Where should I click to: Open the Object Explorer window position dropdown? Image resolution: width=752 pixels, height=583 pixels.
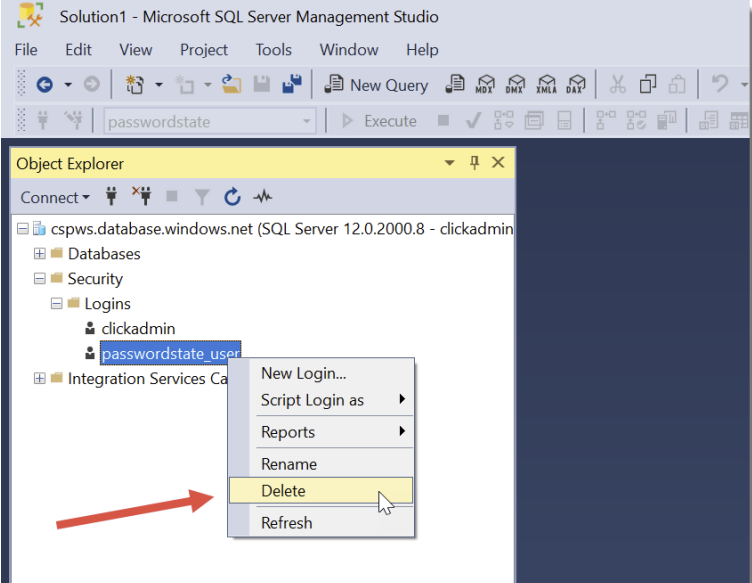[x=449, y=163]
